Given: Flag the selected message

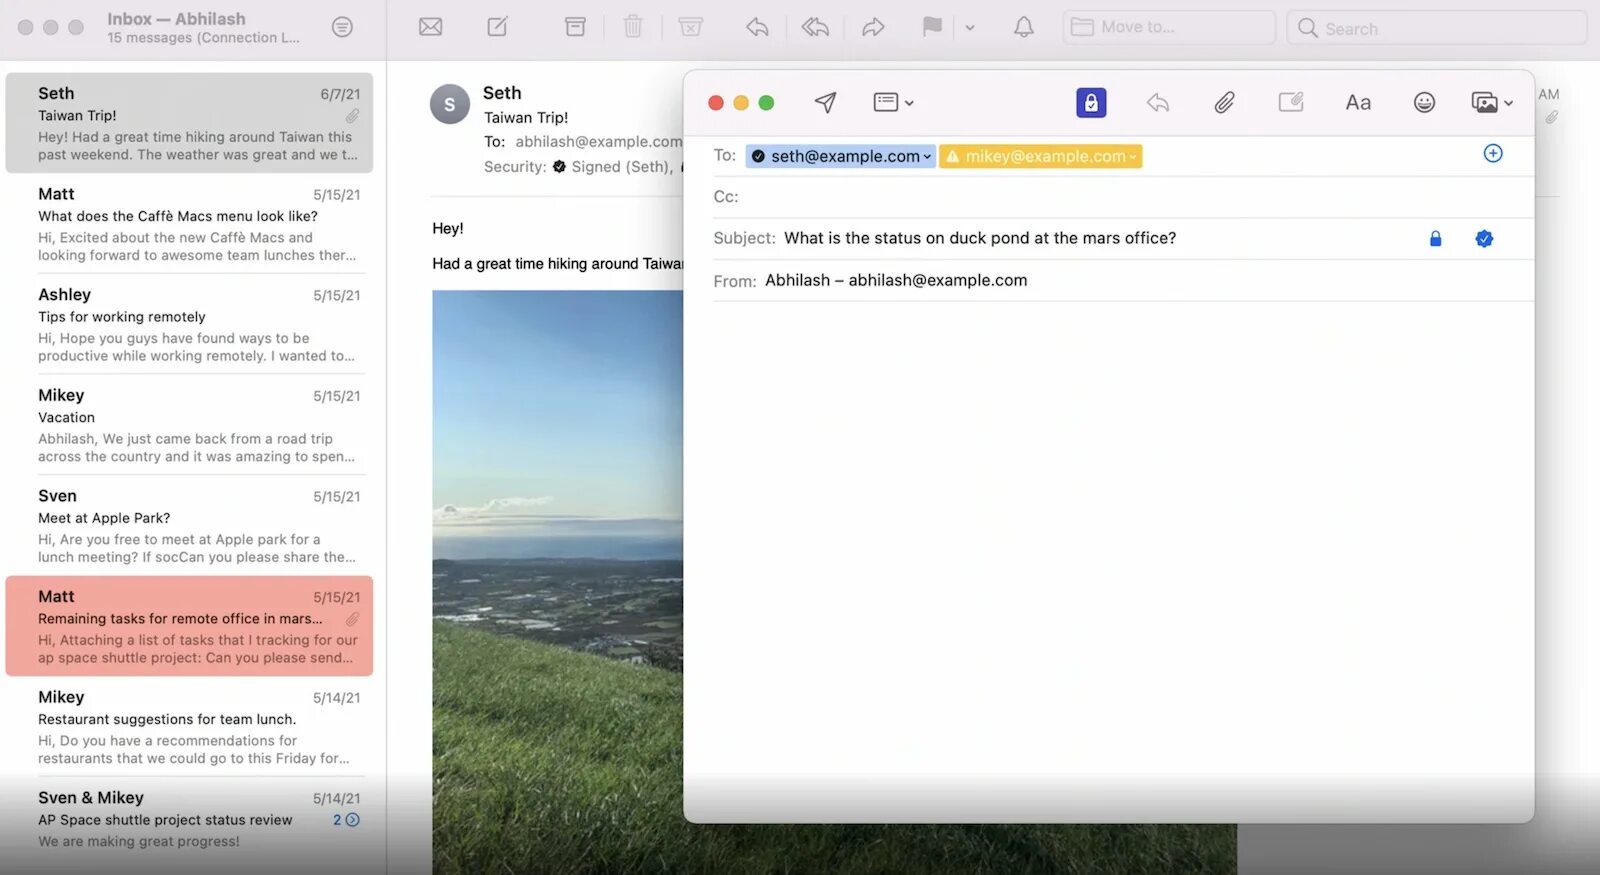Looking at the screenshot, I should pyautogui.click(x=932, y=27).
